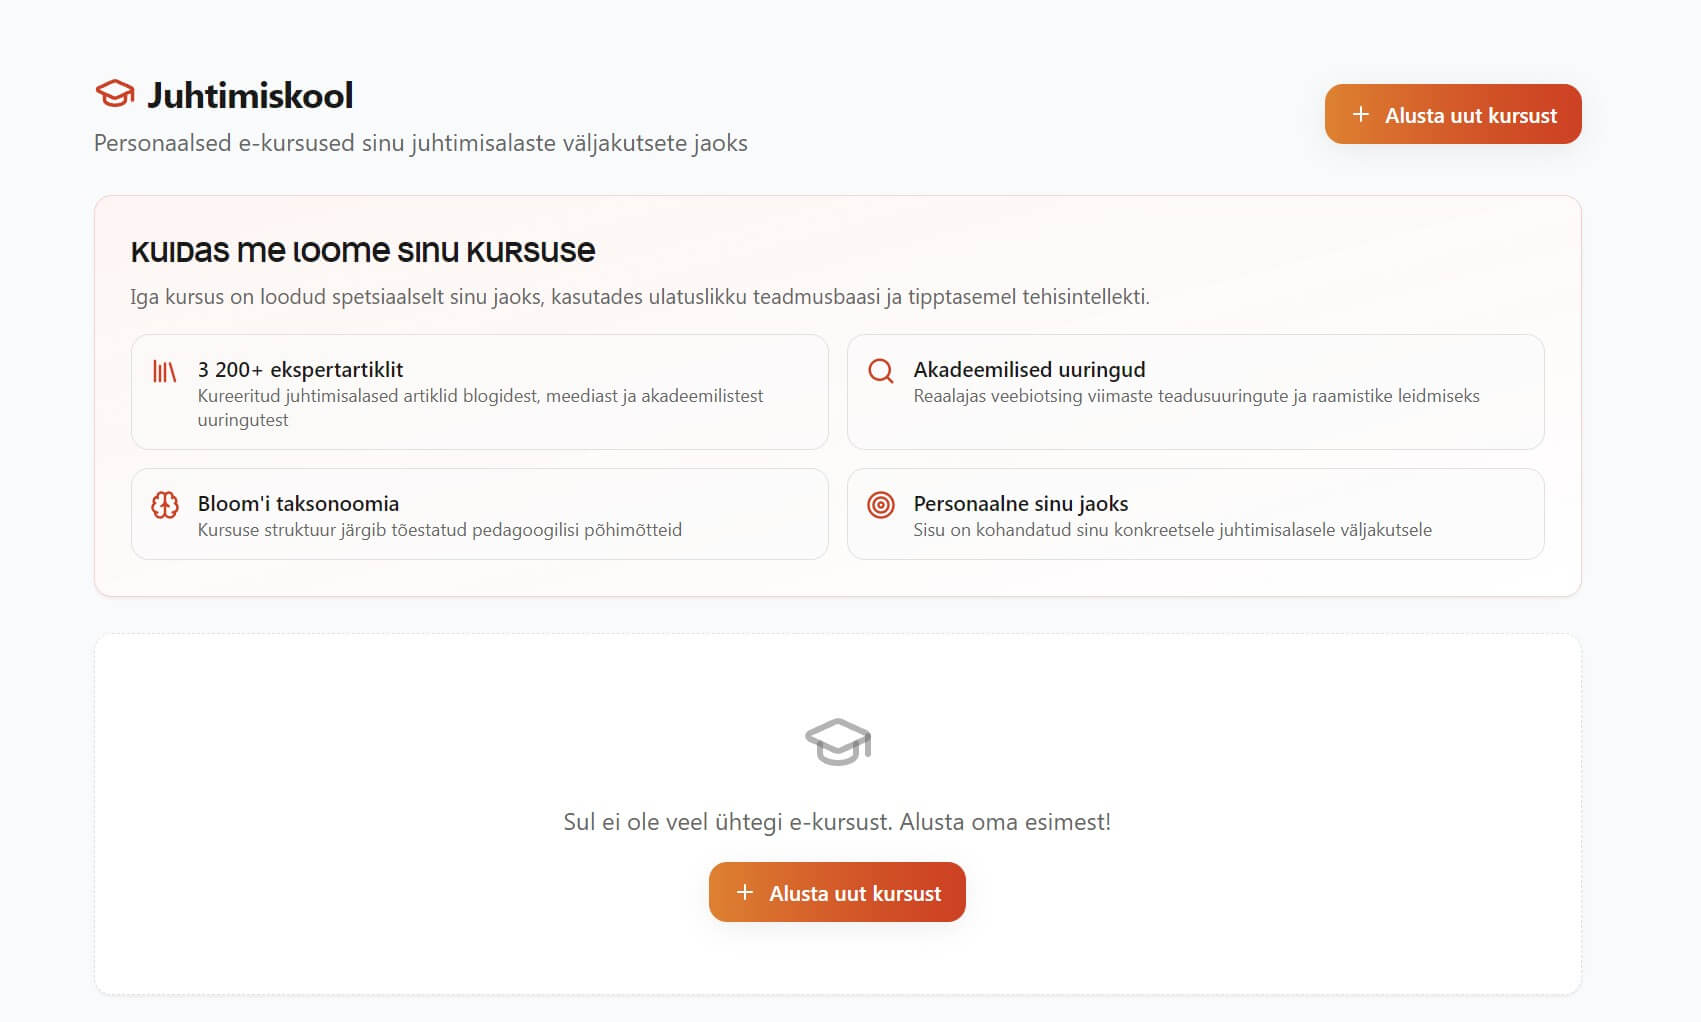
Task: Click the magnifier icon for Akadeemilised uuringud
Action: click(x=881, y=371)
